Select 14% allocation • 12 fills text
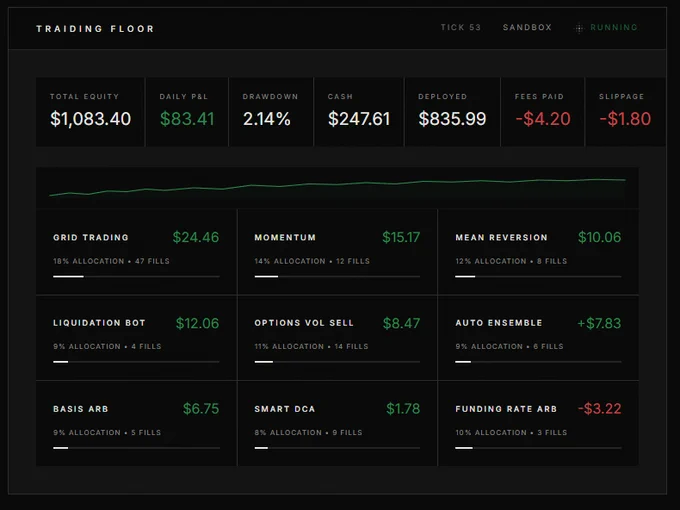Viewport: 680px width, 510px height. [312, 261]
